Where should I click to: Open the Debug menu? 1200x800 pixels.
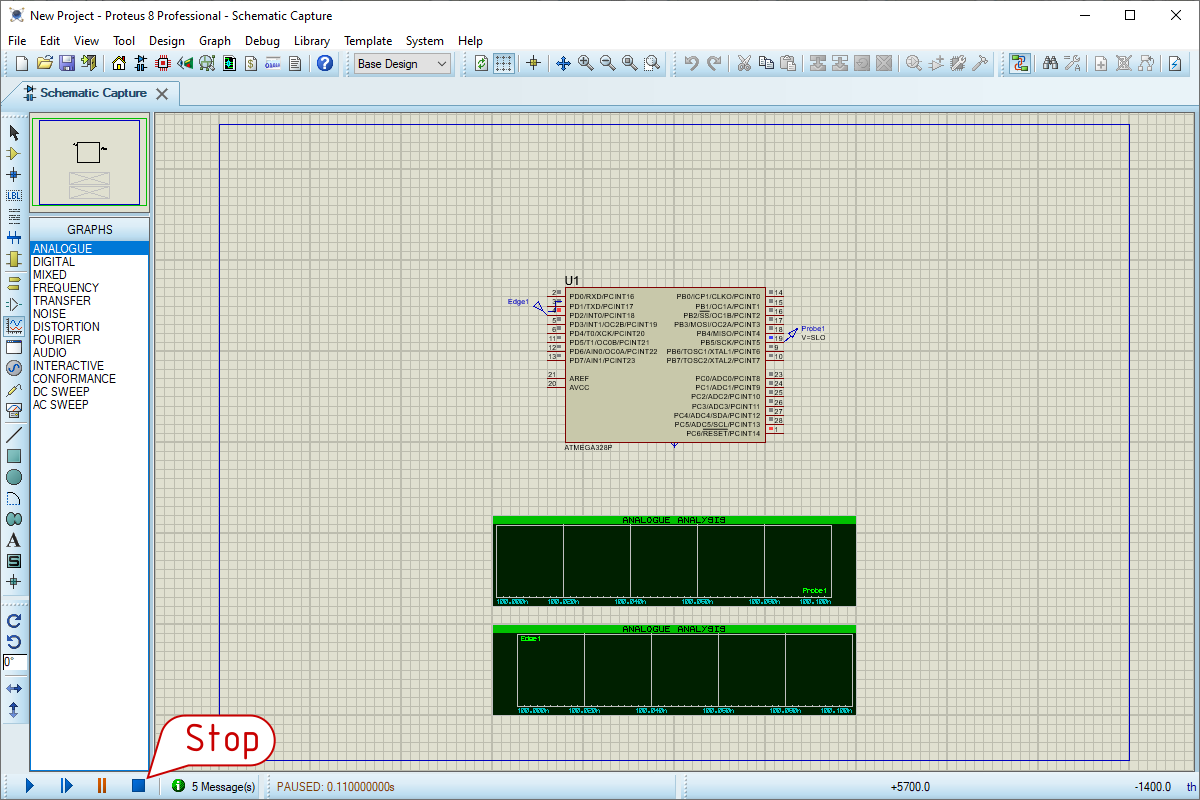point(262,41)
